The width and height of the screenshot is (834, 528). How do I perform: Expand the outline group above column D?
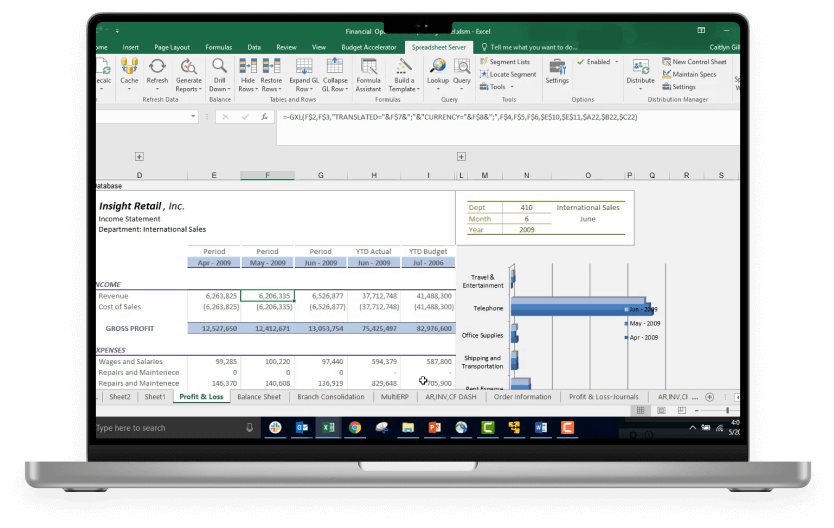[x=139, y=156]
